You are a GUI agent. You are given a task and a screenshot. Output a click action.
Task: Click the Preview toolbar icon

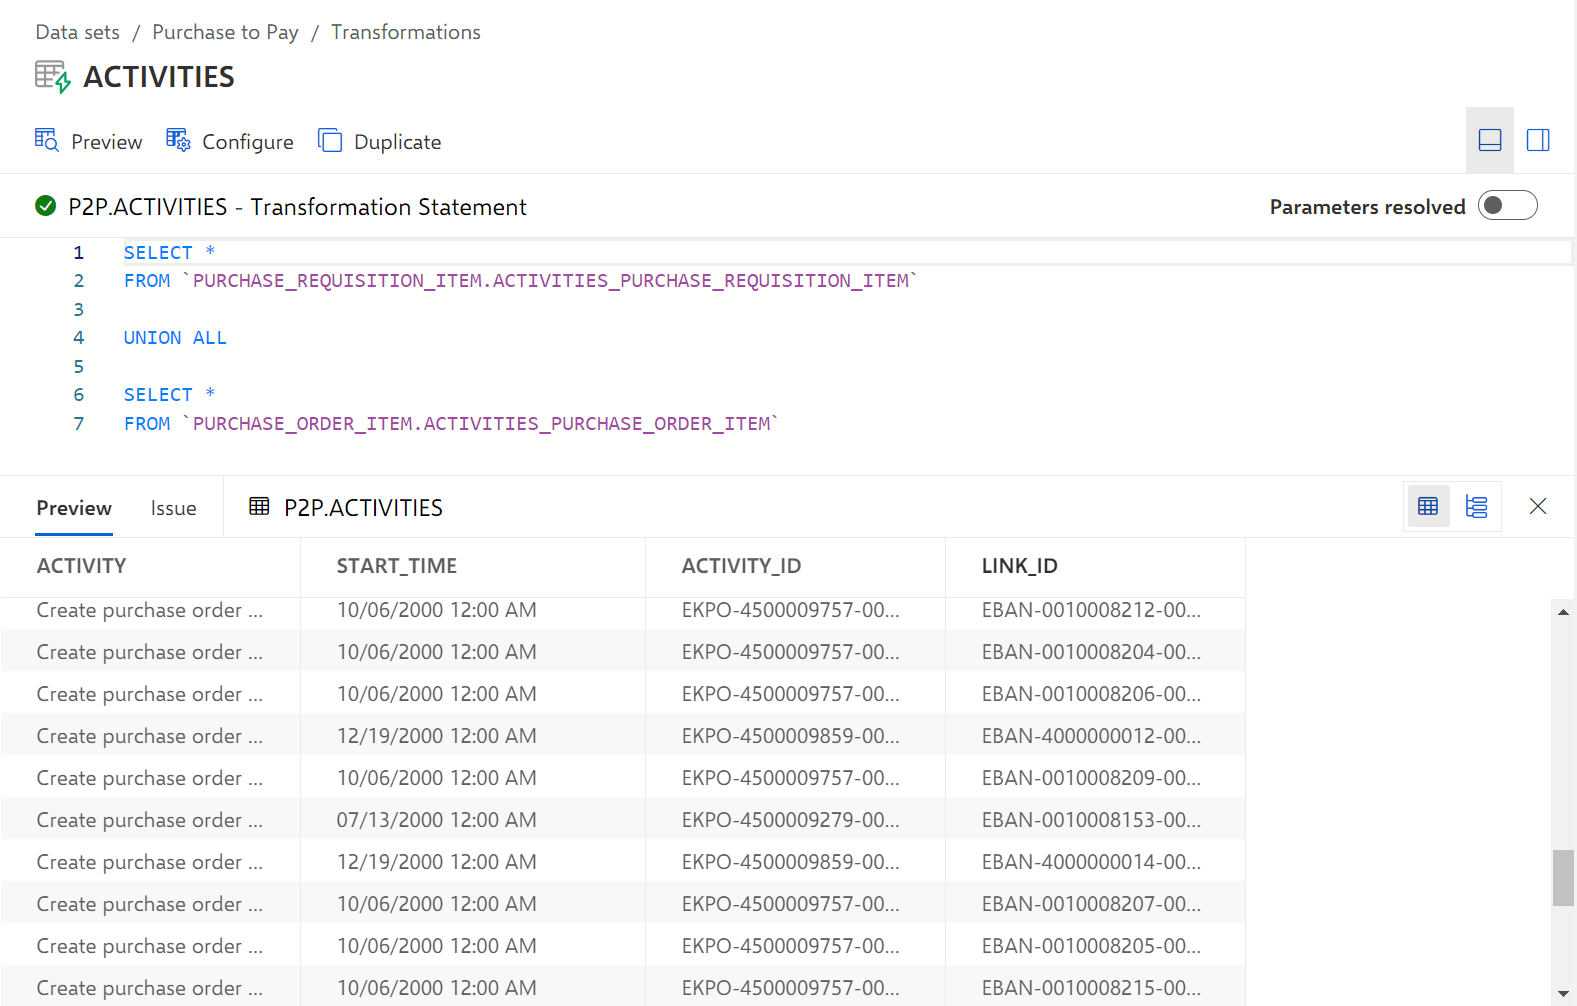(47, 140)
